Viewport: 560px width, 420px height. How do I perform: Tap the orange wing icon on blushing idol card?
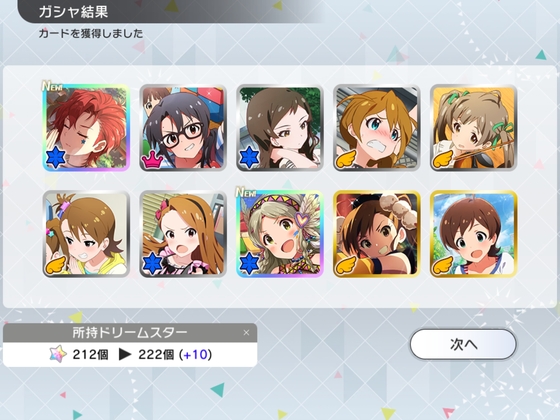[x=346, y=159]
